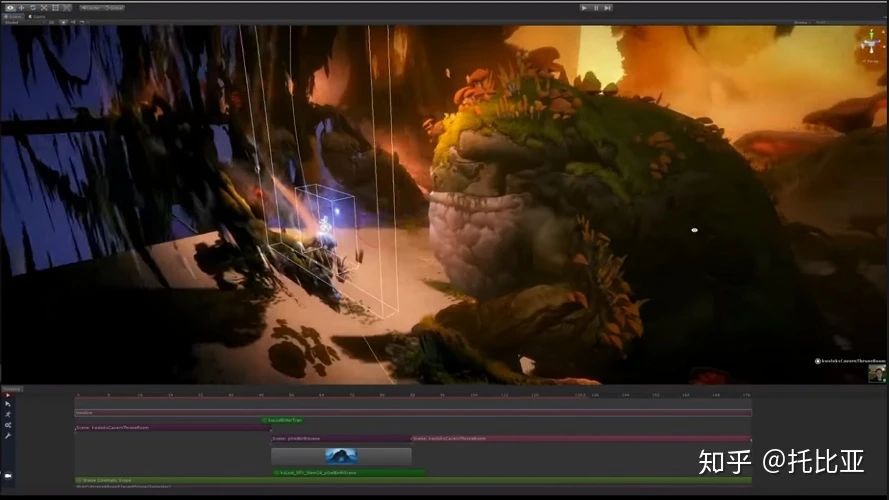The width and height of the screenshot is (889, 500).
Task: Select the pink Scene clip on the right
Action: tap(582, 438)
